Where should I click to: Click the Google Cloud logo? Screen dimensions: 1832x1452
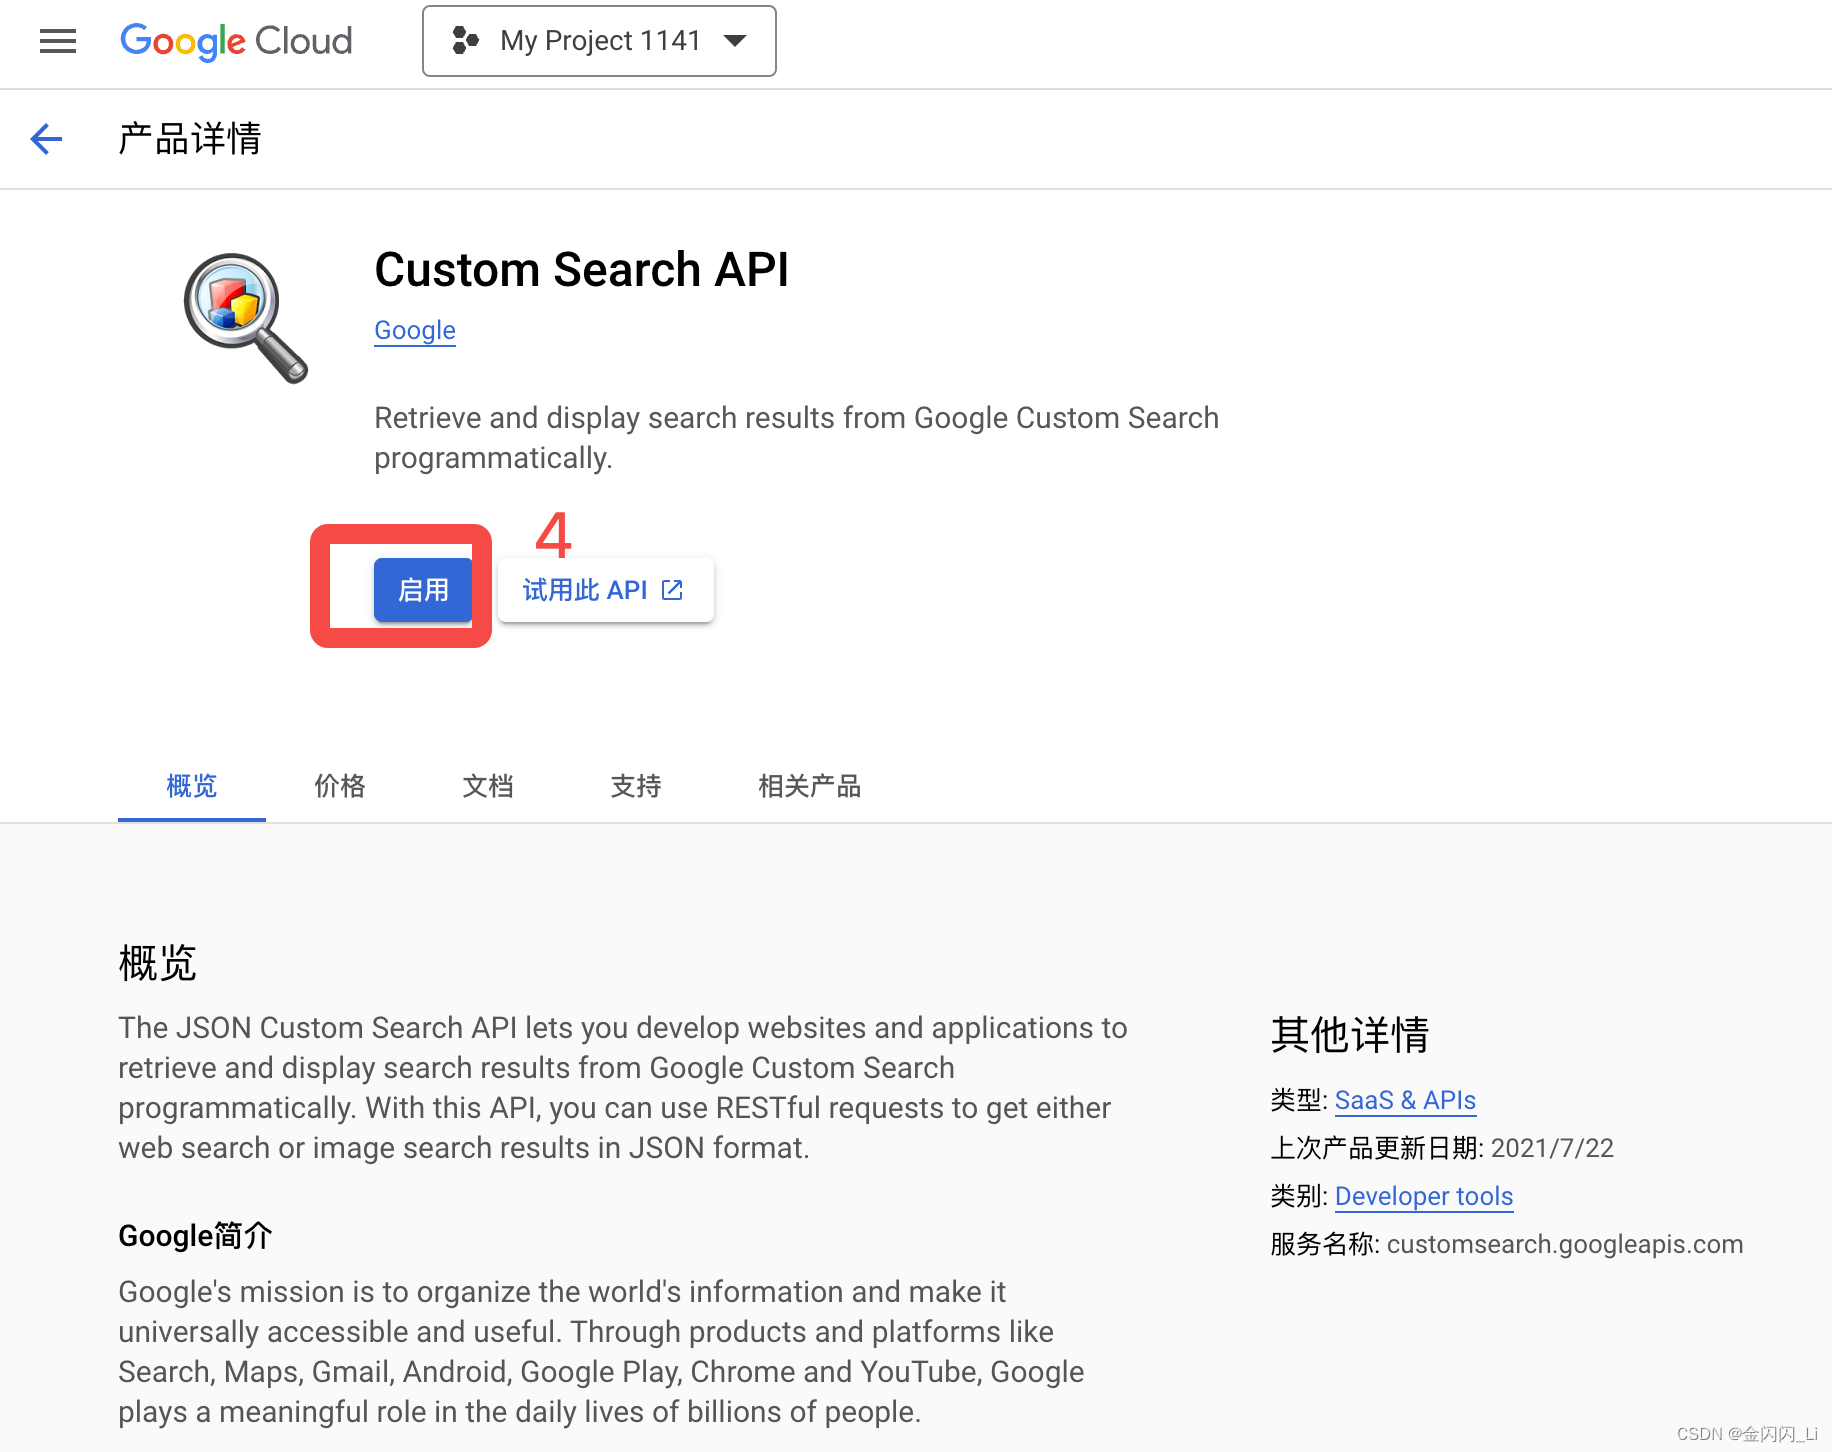click(x=236, y=41)
